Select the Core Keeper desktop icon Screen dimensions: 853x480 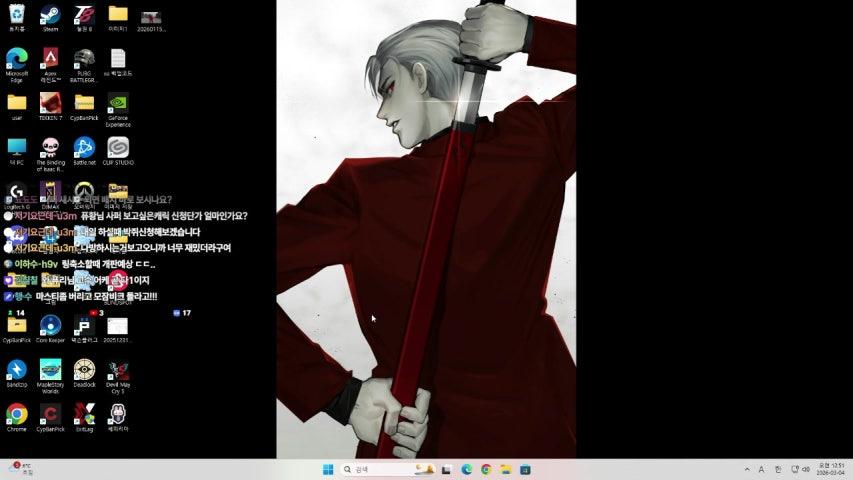pyautogui.click(x=50, y=325)
